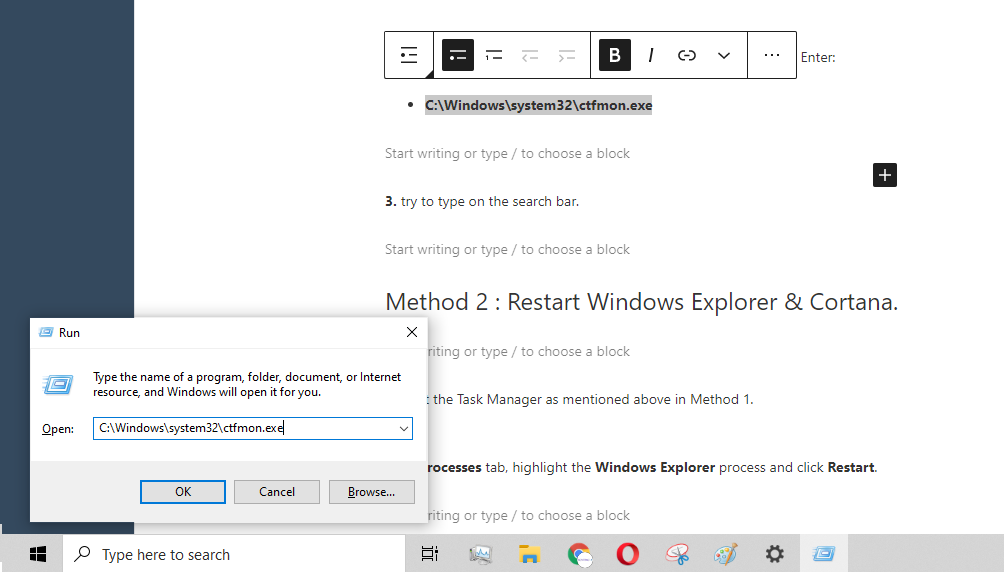Viewport: 1004px width, 572px height.
Task: Click Browse... in the Run dialog
Action: tap(371, 491)
